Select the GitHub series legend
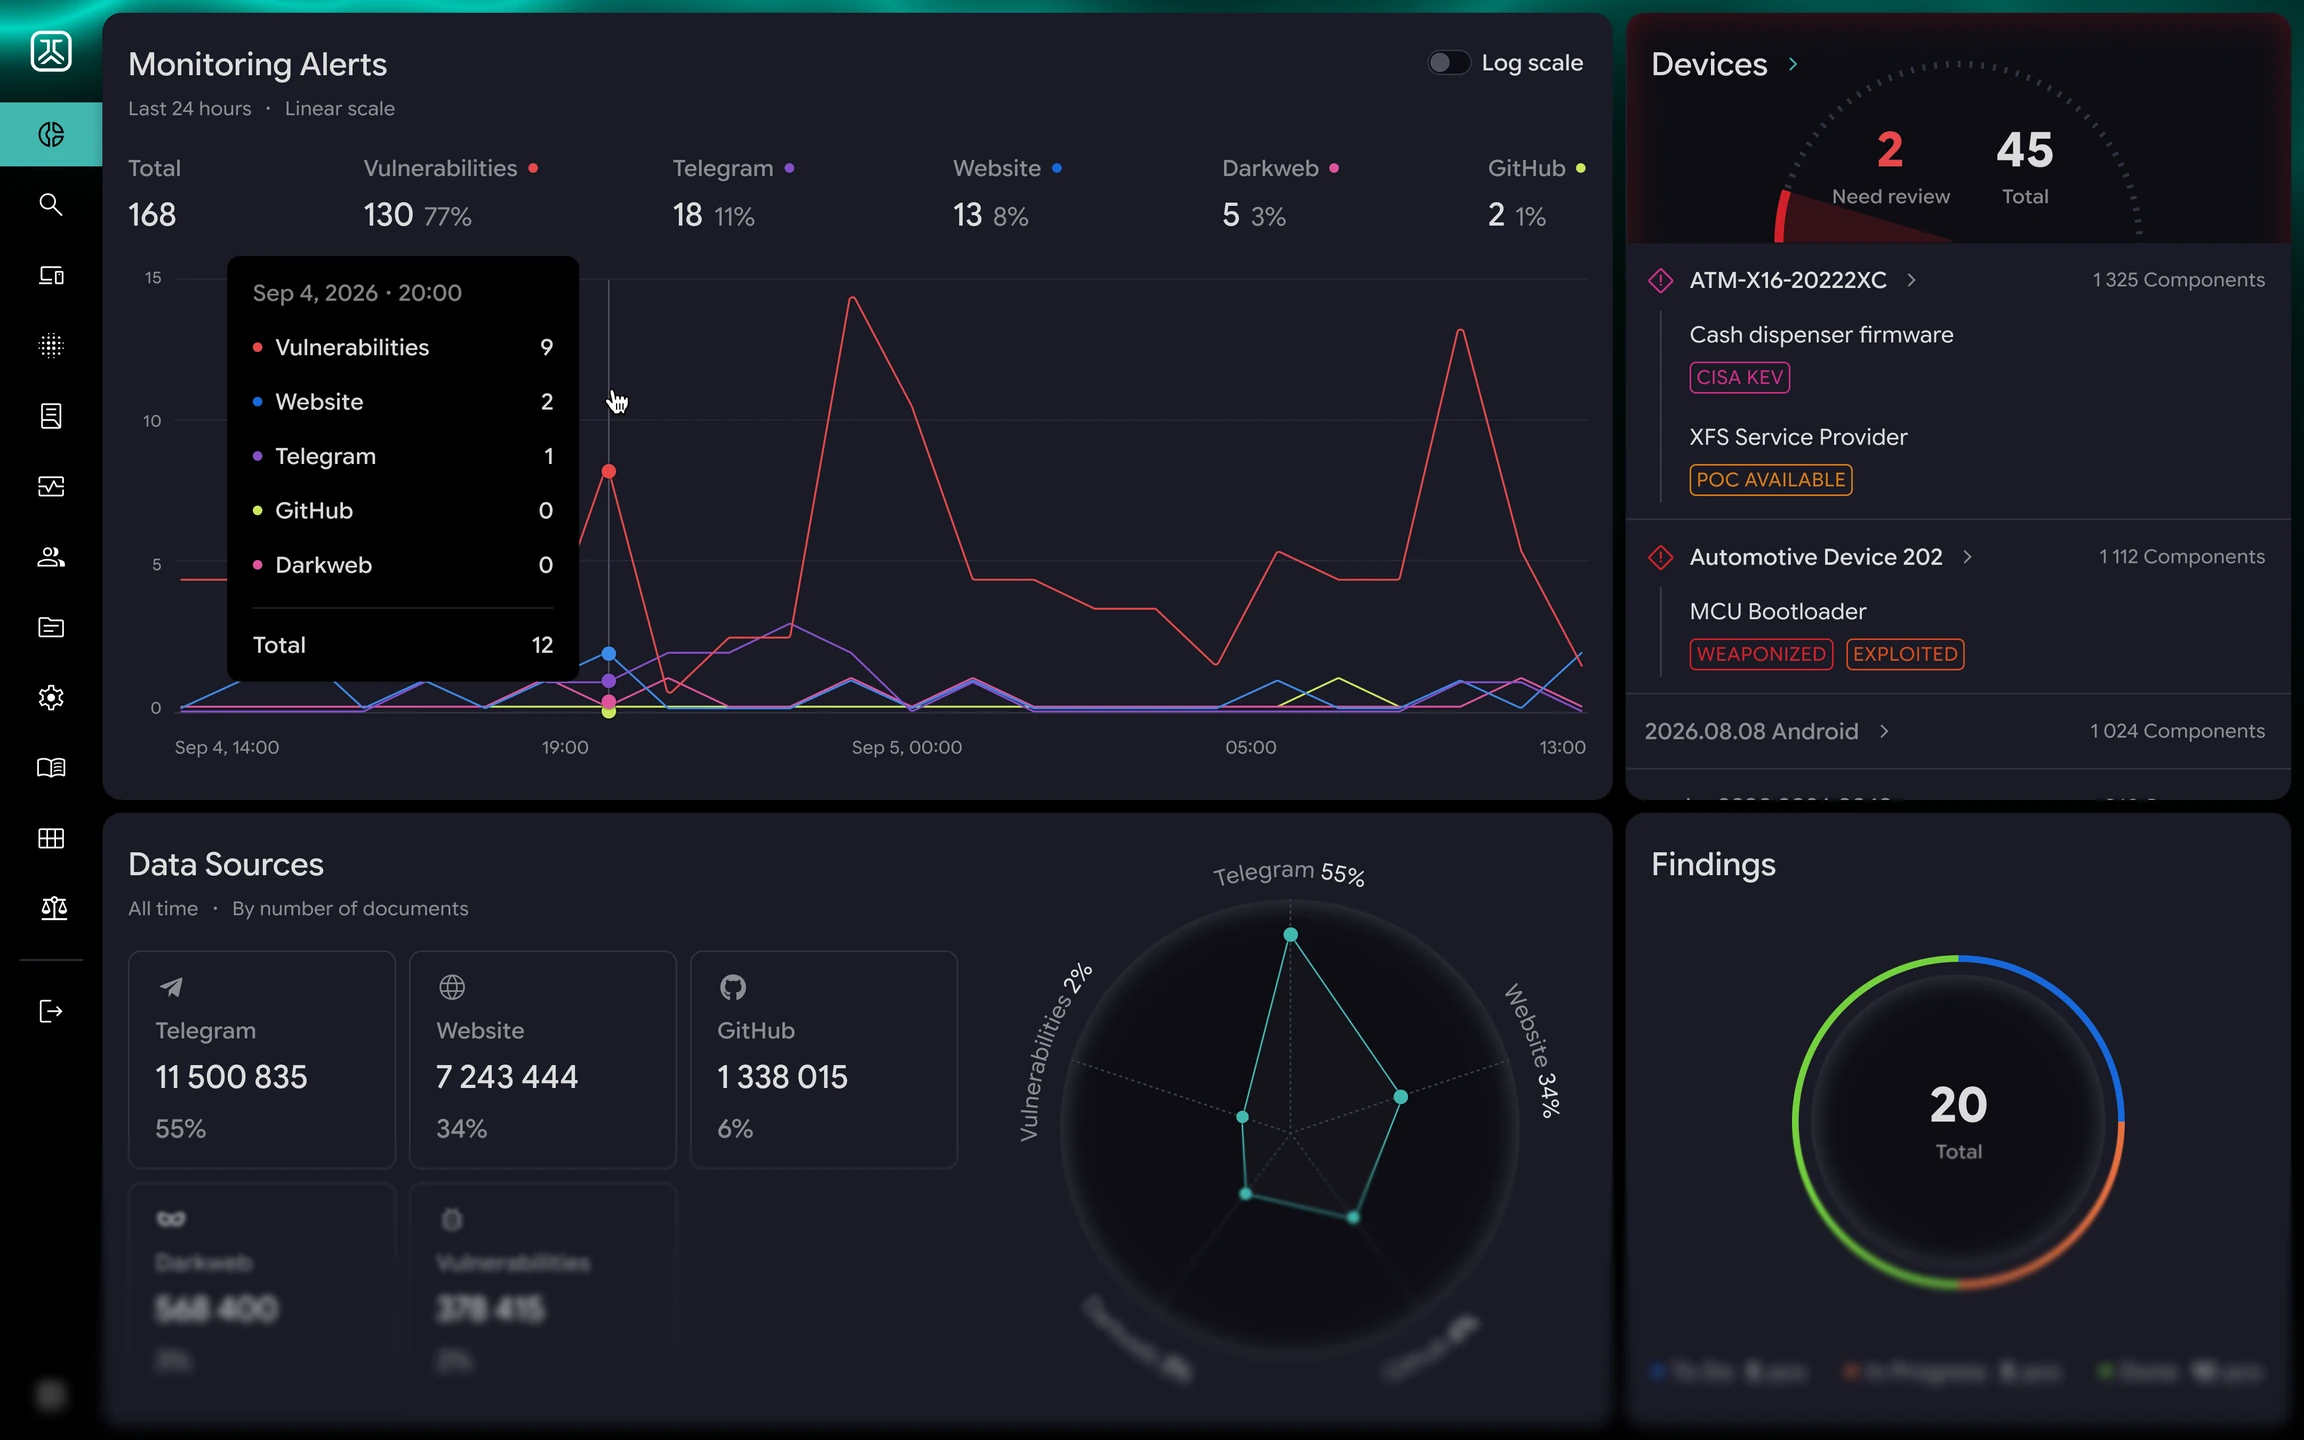The width and height of the screenshot is (2304, 1440). [x=1536, y=168]
